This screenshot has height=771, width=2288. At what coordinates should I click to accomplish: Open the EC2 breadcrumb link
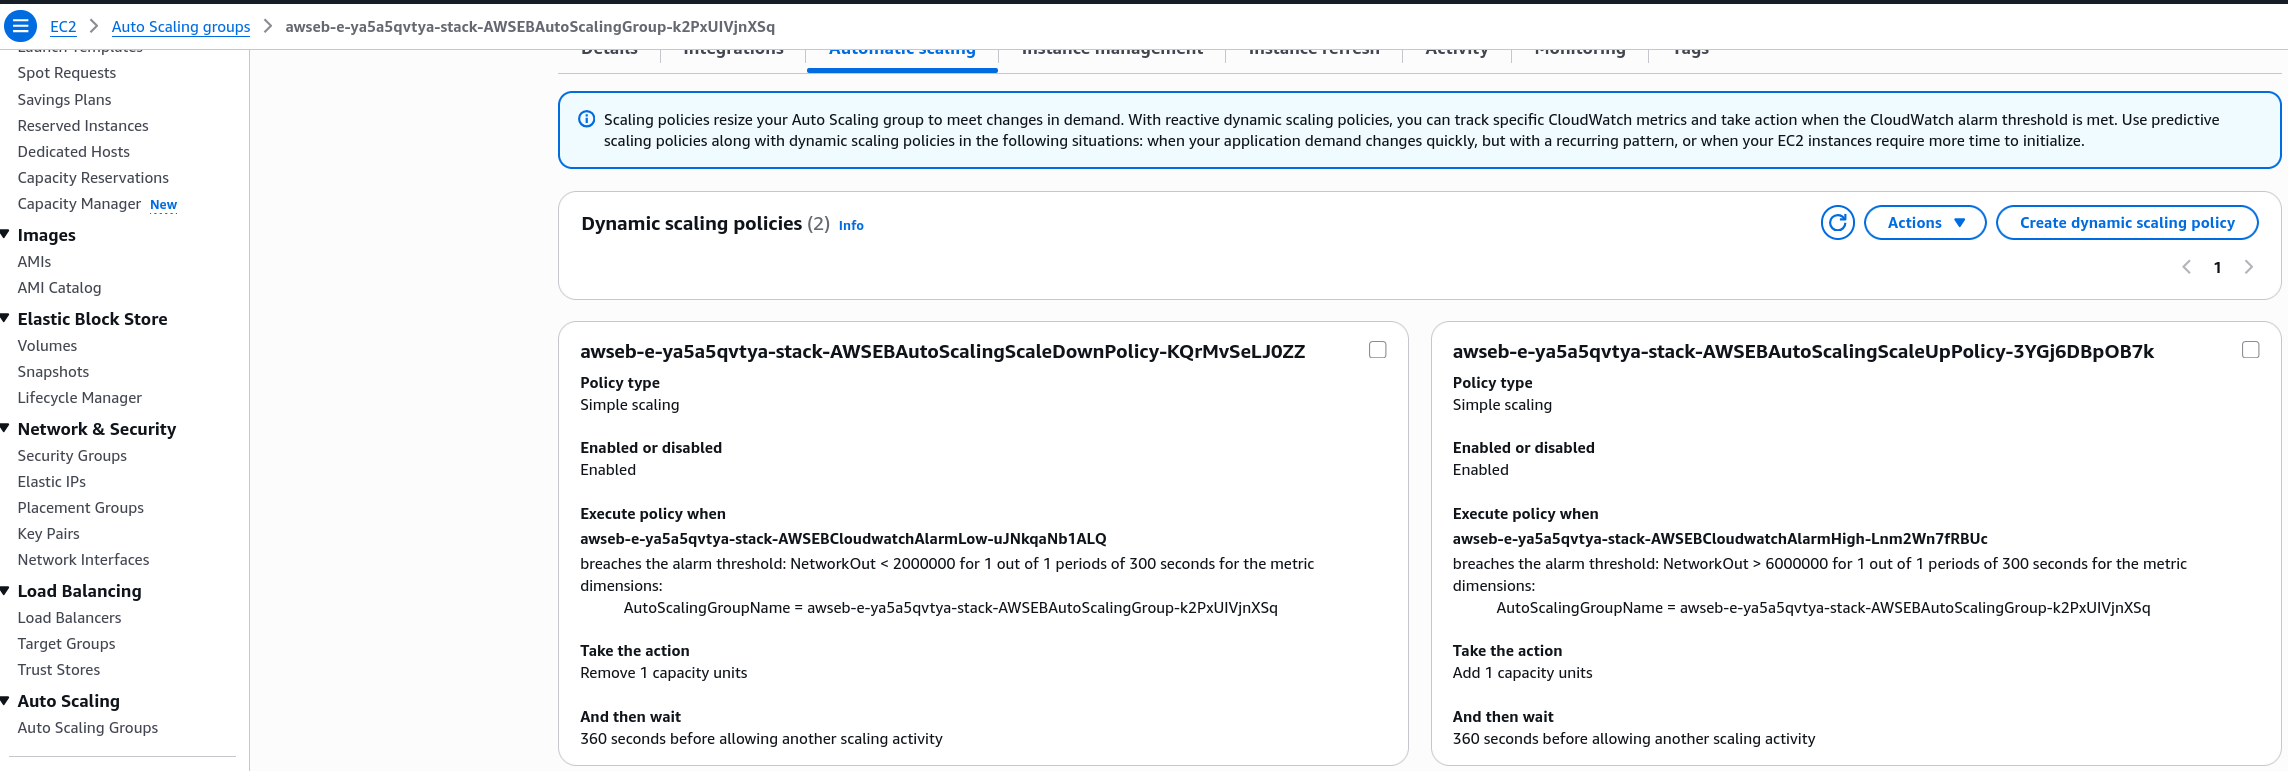63,27
